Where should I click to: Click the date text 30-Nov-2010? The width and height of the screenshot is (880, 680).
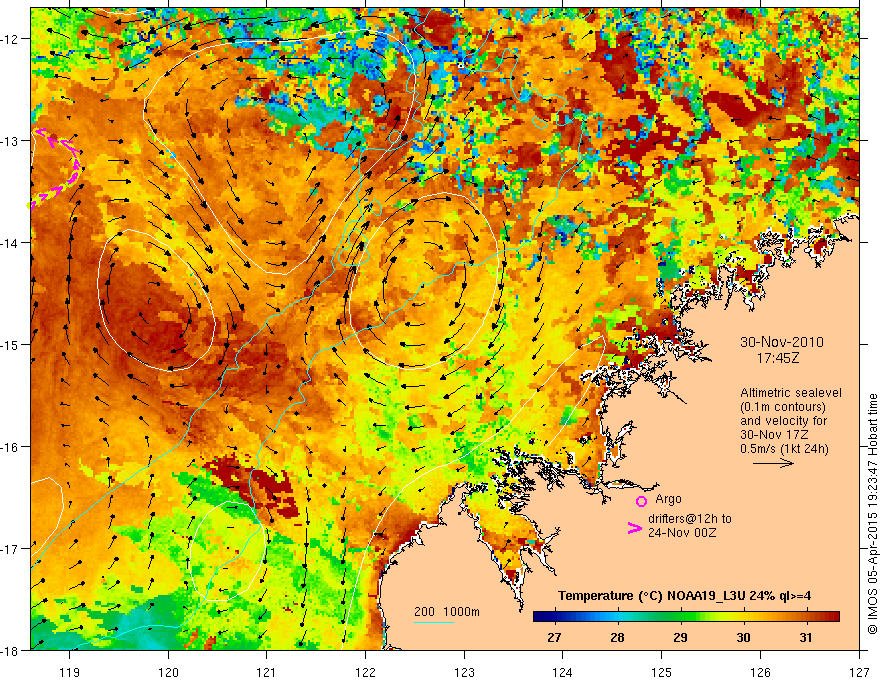pos(782,342)
